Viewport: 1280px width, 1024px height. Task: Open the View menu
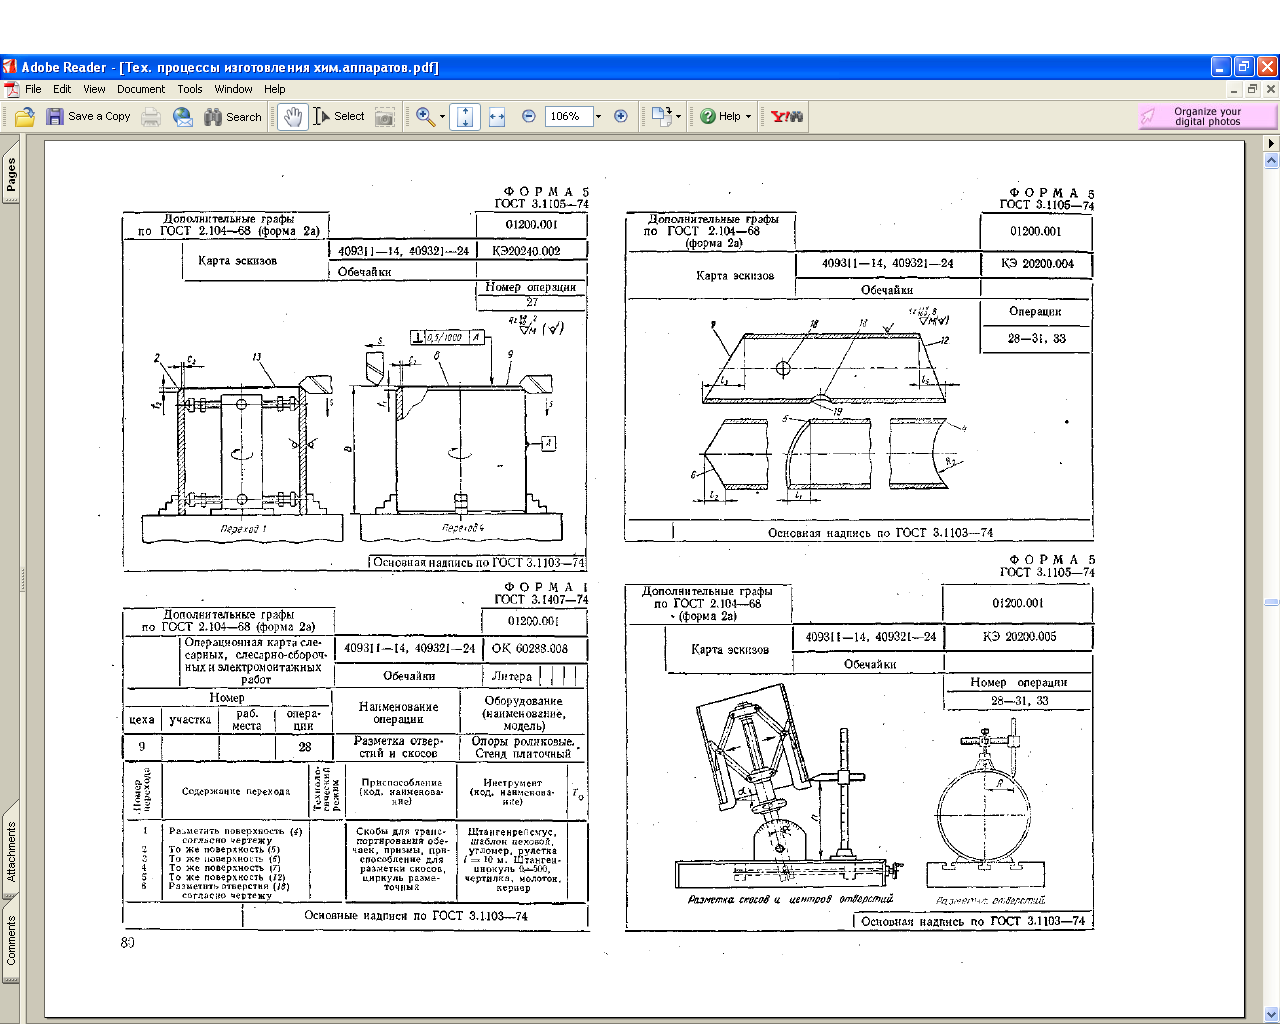coord(94,89)
